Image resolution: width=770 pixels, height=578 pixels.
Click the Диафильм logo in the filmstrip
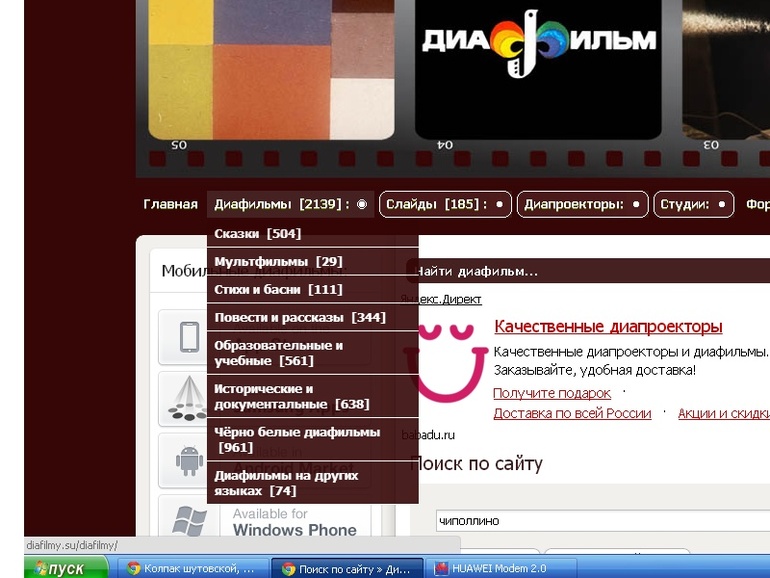539,43
